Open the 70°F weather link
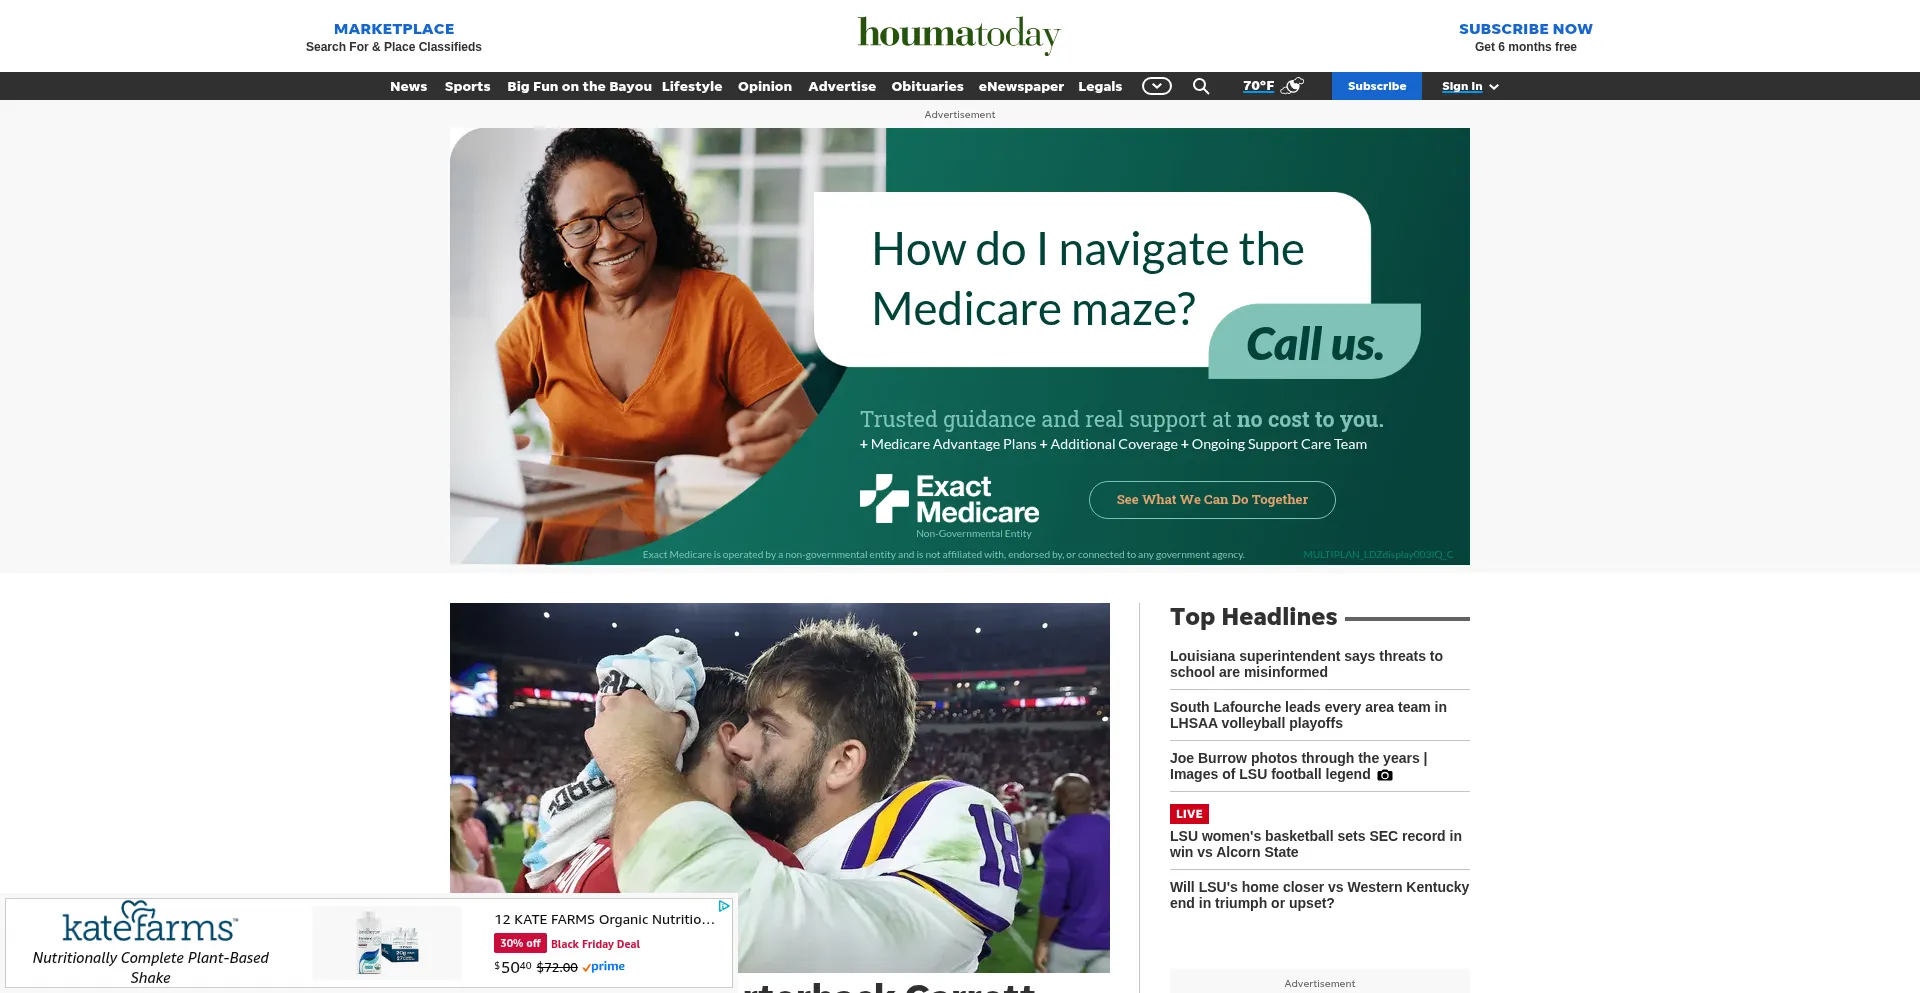Image resolution: width=1920 pixels, height=993 pixels. (1258, 86)
